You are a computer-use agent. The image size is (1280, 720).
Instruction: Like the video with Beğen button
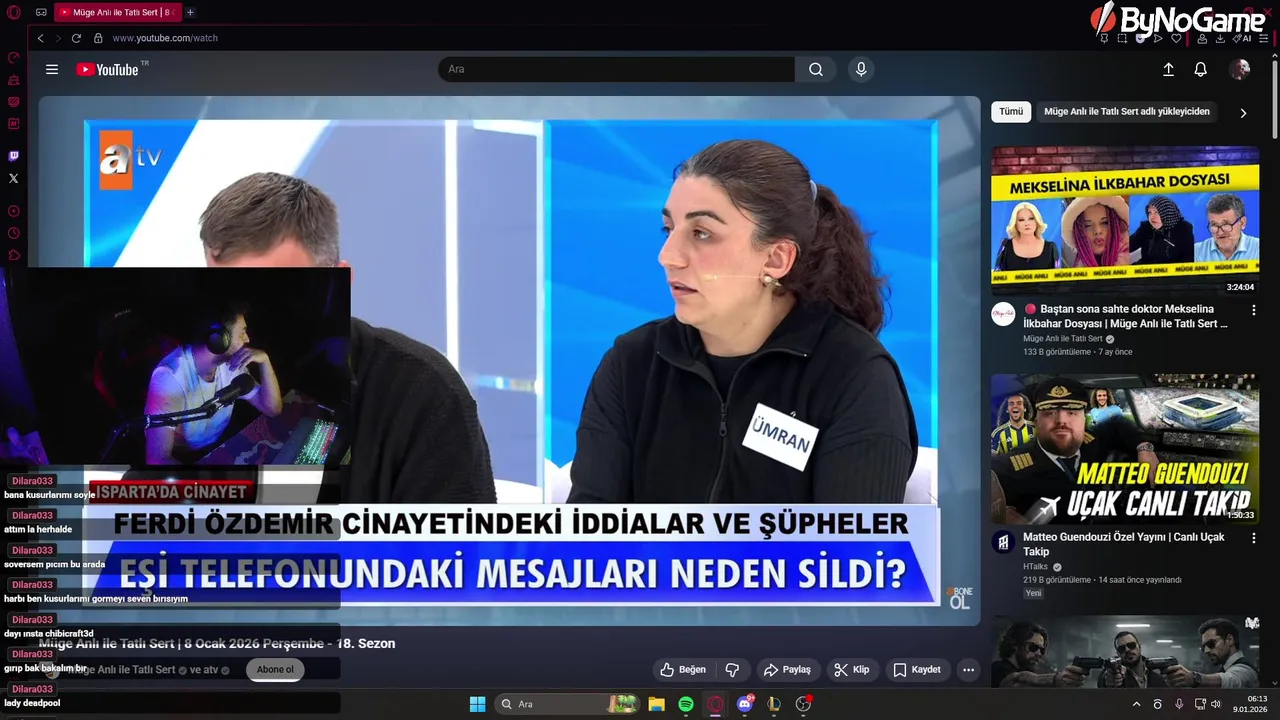683,670
